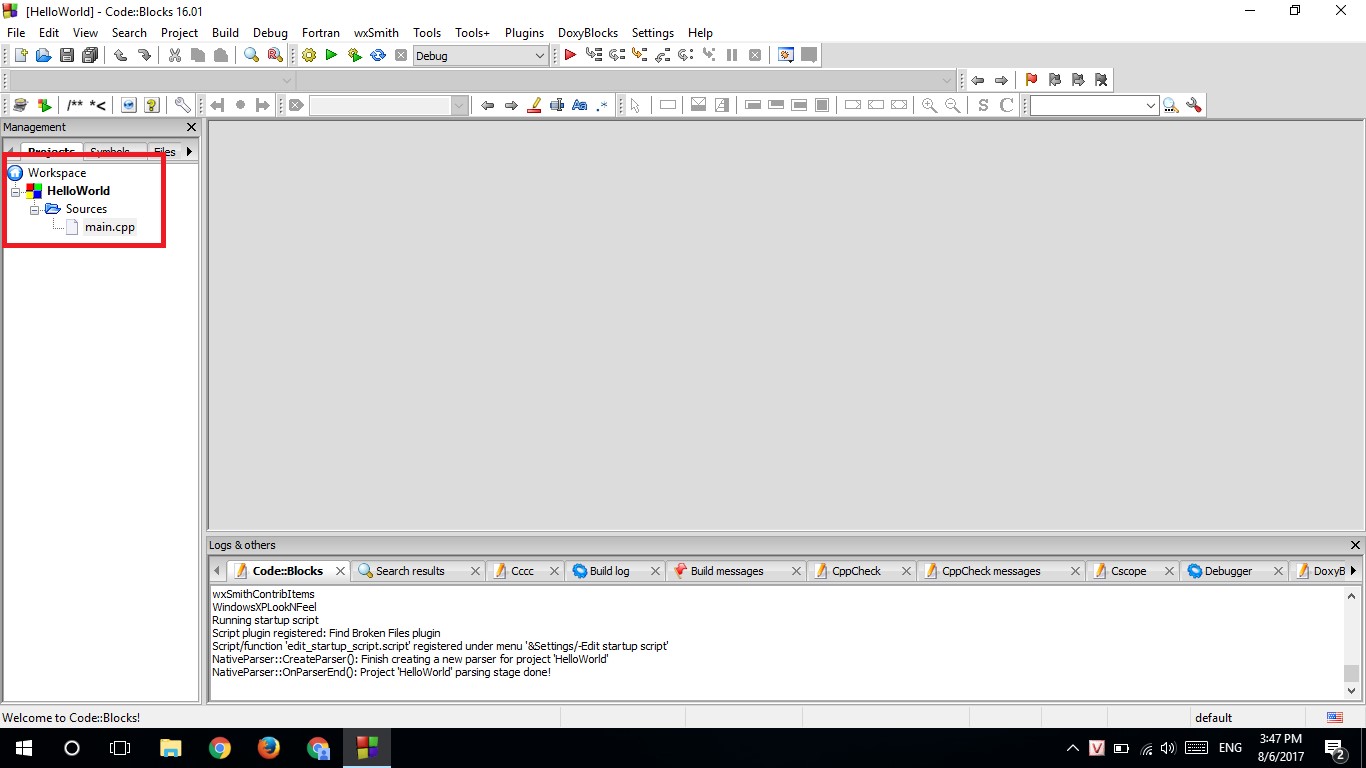Click the Stop debugger icon
1366x768 pixels.
[755, 56]
